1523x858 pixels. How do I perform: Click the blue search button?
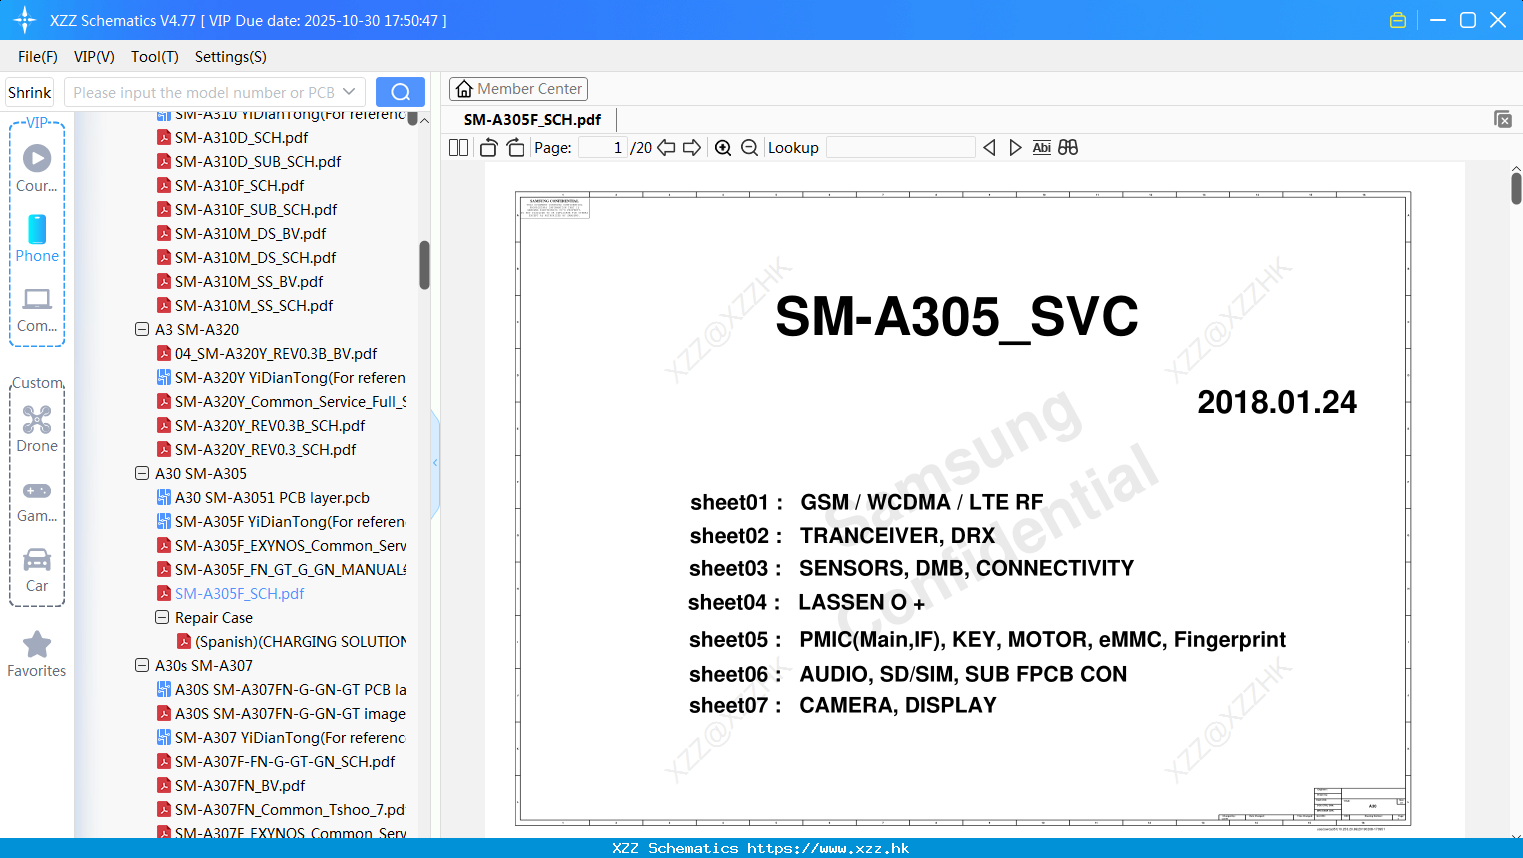(400, 92)
